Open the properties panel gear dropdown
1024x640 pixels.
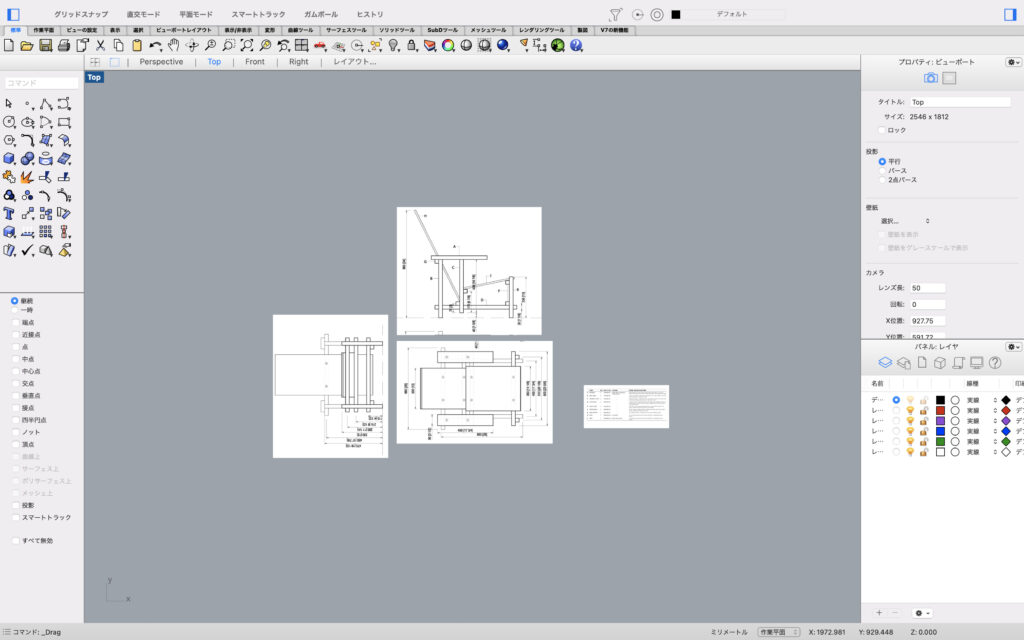[1014, 62]
